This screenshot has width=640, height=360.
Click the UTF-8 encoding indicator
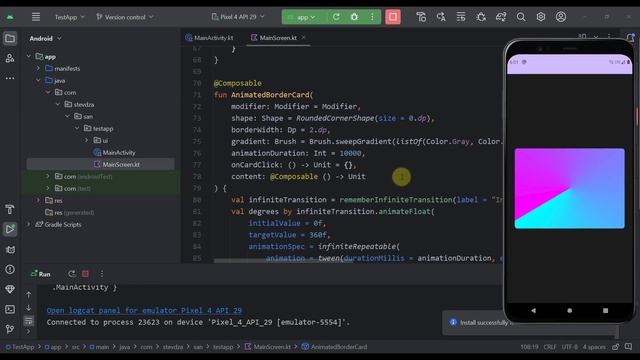pos(569,347)
